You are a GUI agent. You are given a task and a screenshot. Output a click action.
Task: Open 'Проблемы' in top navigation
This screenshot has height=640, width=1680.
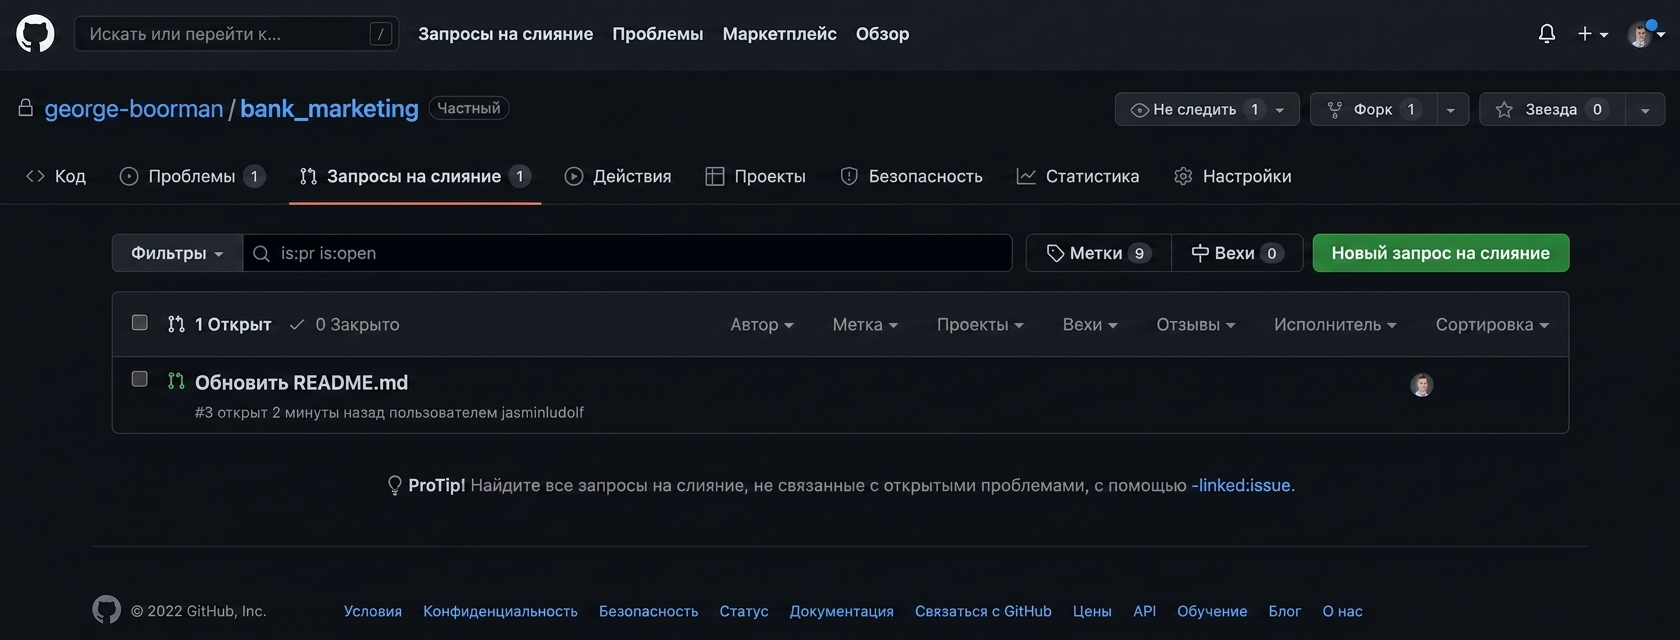coord(658,34)
